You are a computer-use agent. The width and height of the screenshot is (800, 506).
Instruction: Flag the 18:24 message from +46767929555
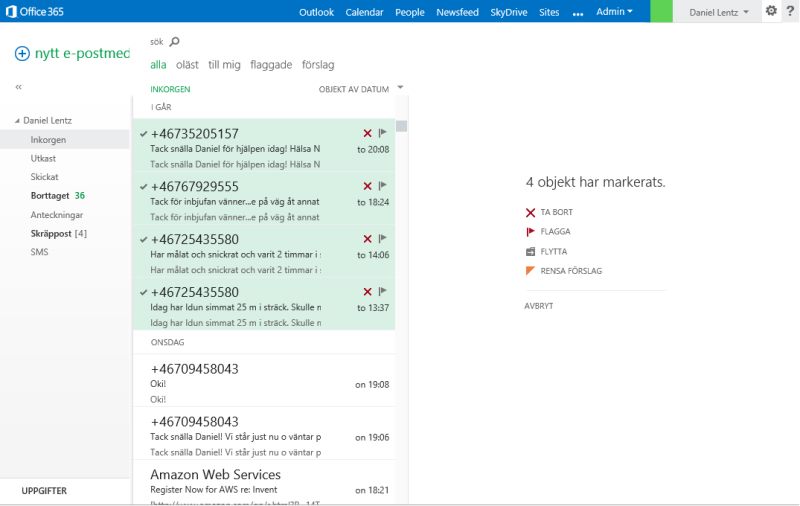pos(382,186)
